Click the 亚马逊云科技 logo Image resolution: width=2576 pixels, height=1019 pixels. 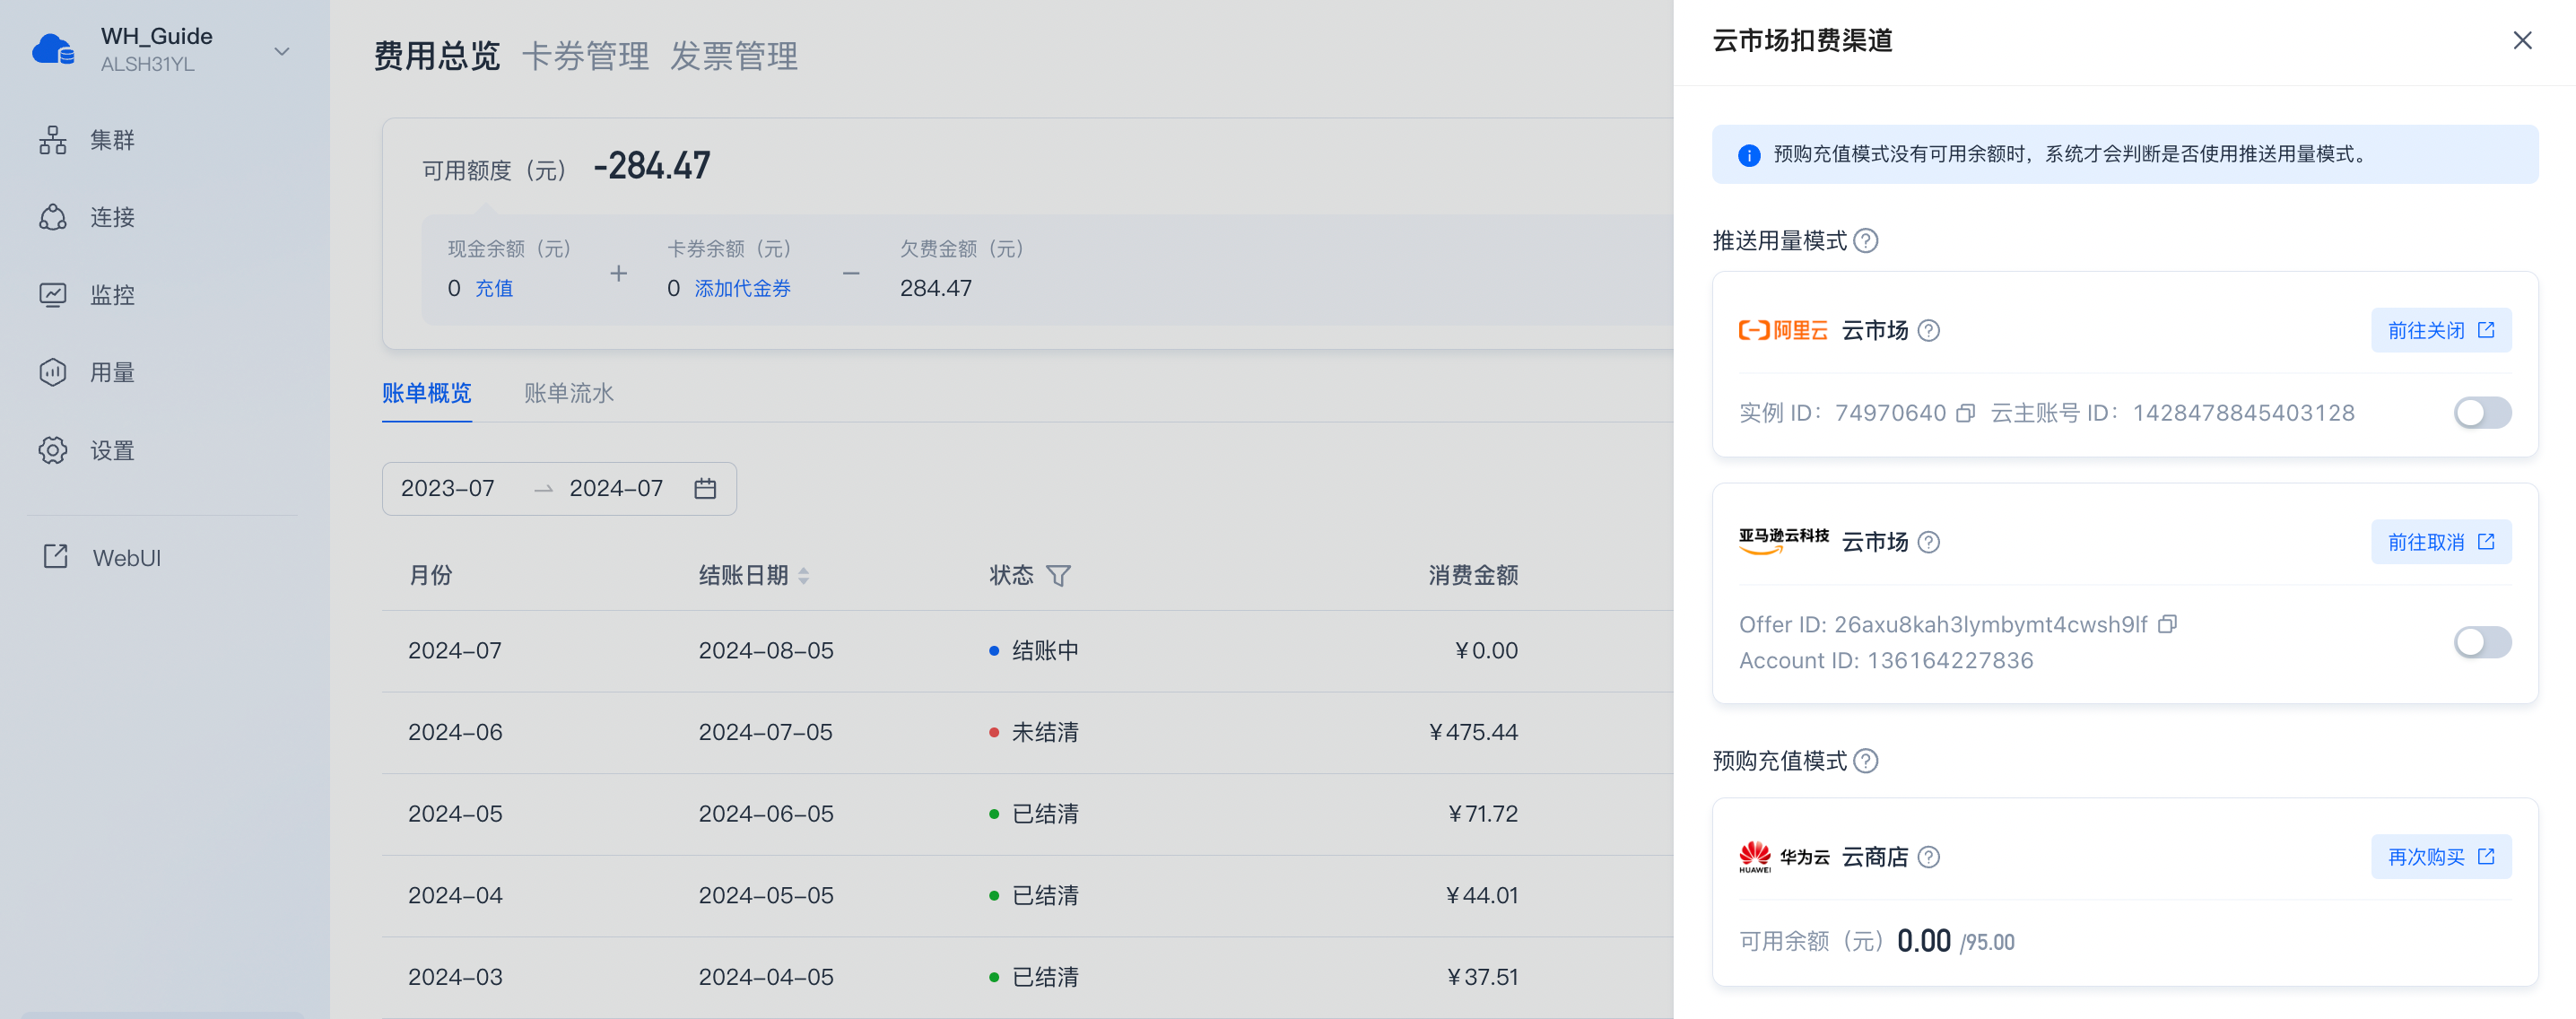click(x=1783, y=540)
